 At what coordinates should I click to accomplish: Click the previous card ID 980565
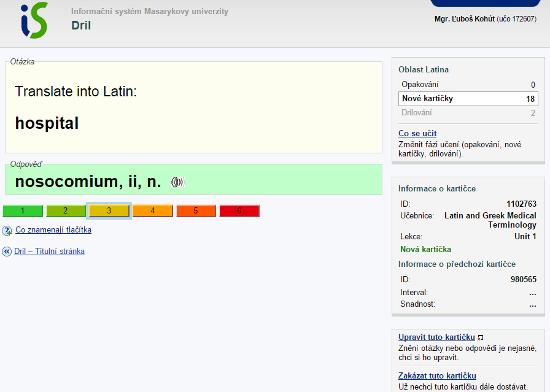tap(524, 279)
